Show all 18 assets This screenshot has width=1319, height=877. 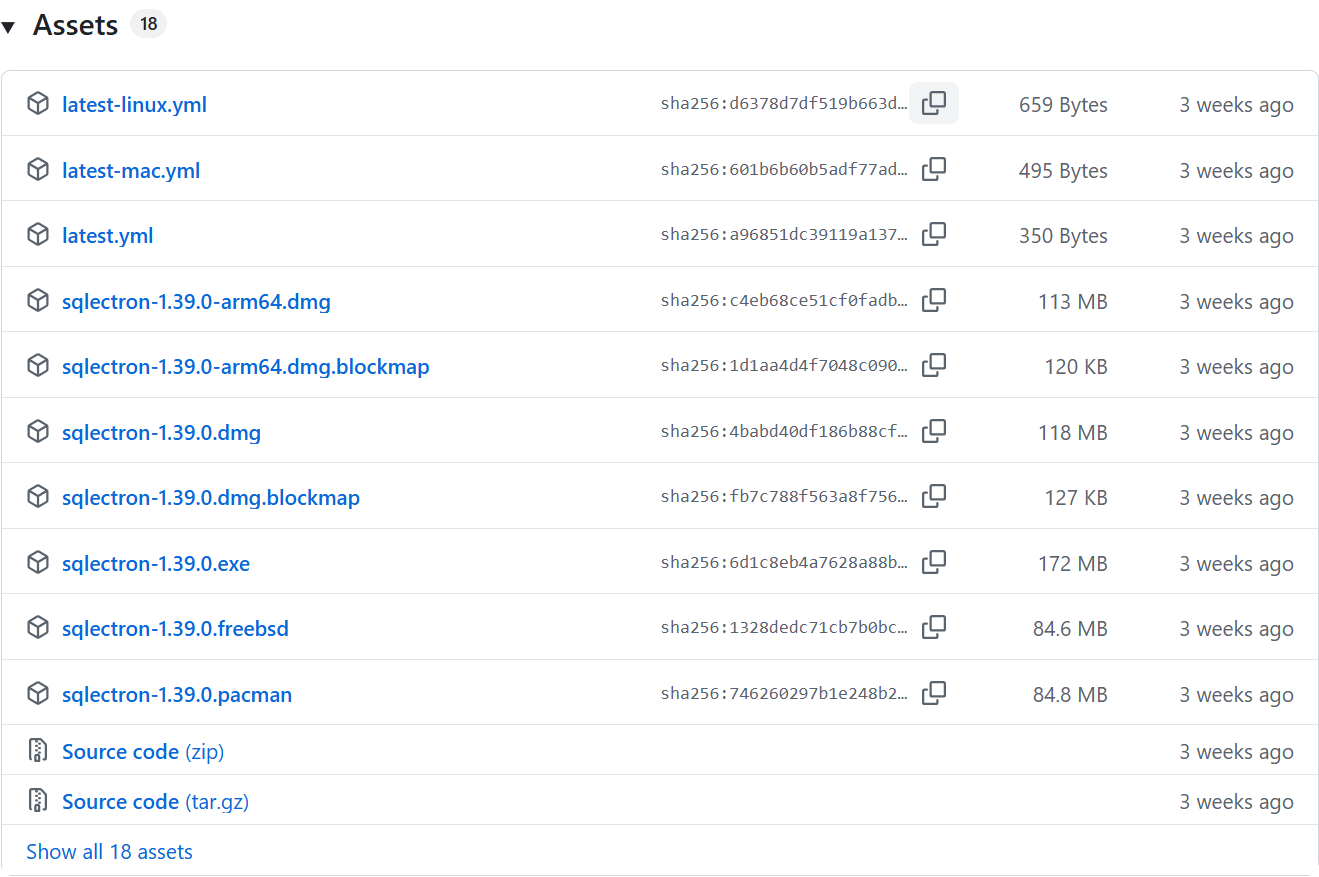pos(109,852)
